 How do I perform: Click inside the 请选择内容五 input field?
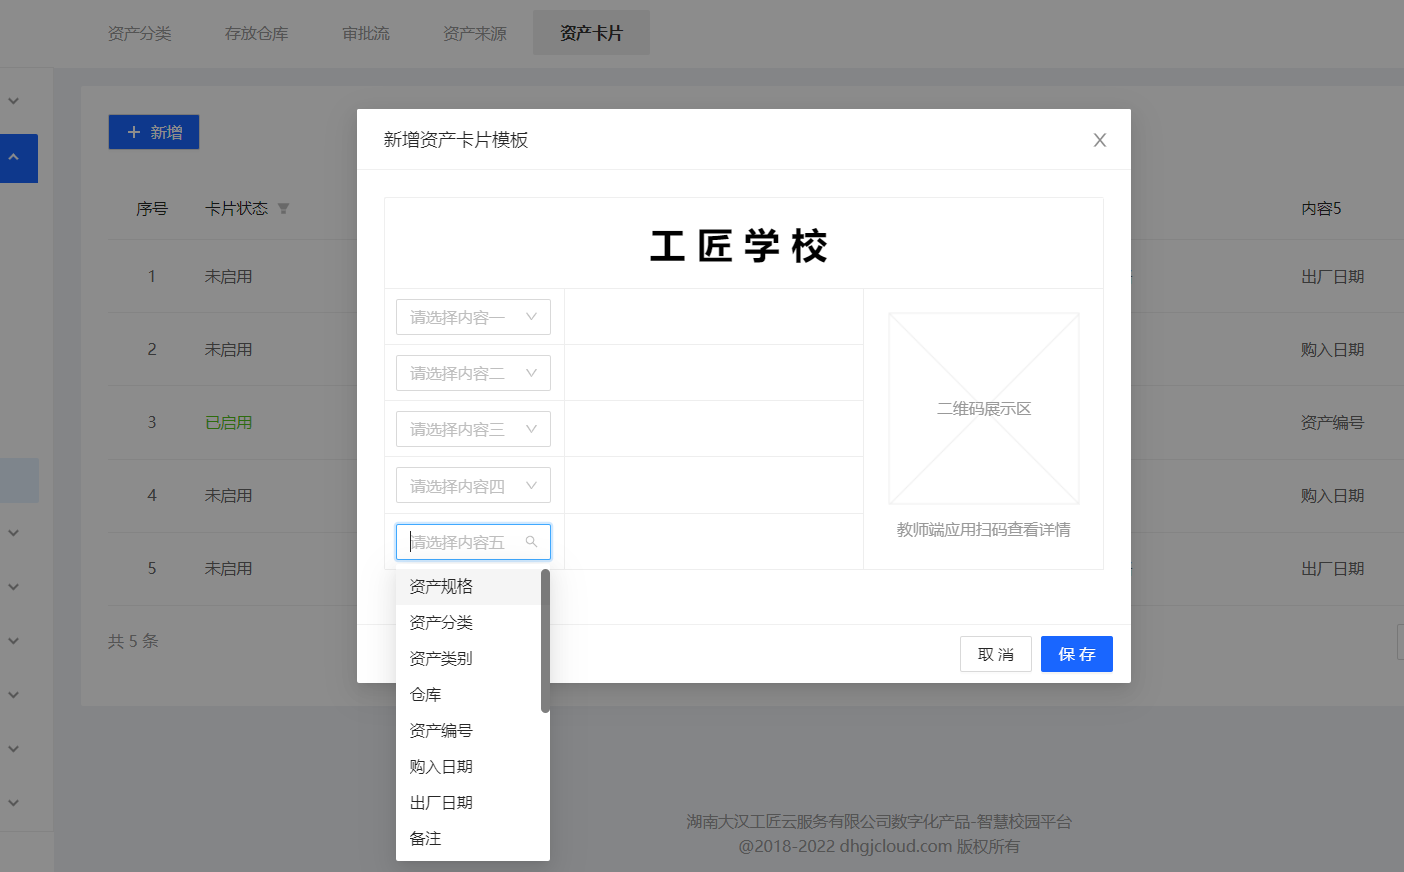point(465,541)
